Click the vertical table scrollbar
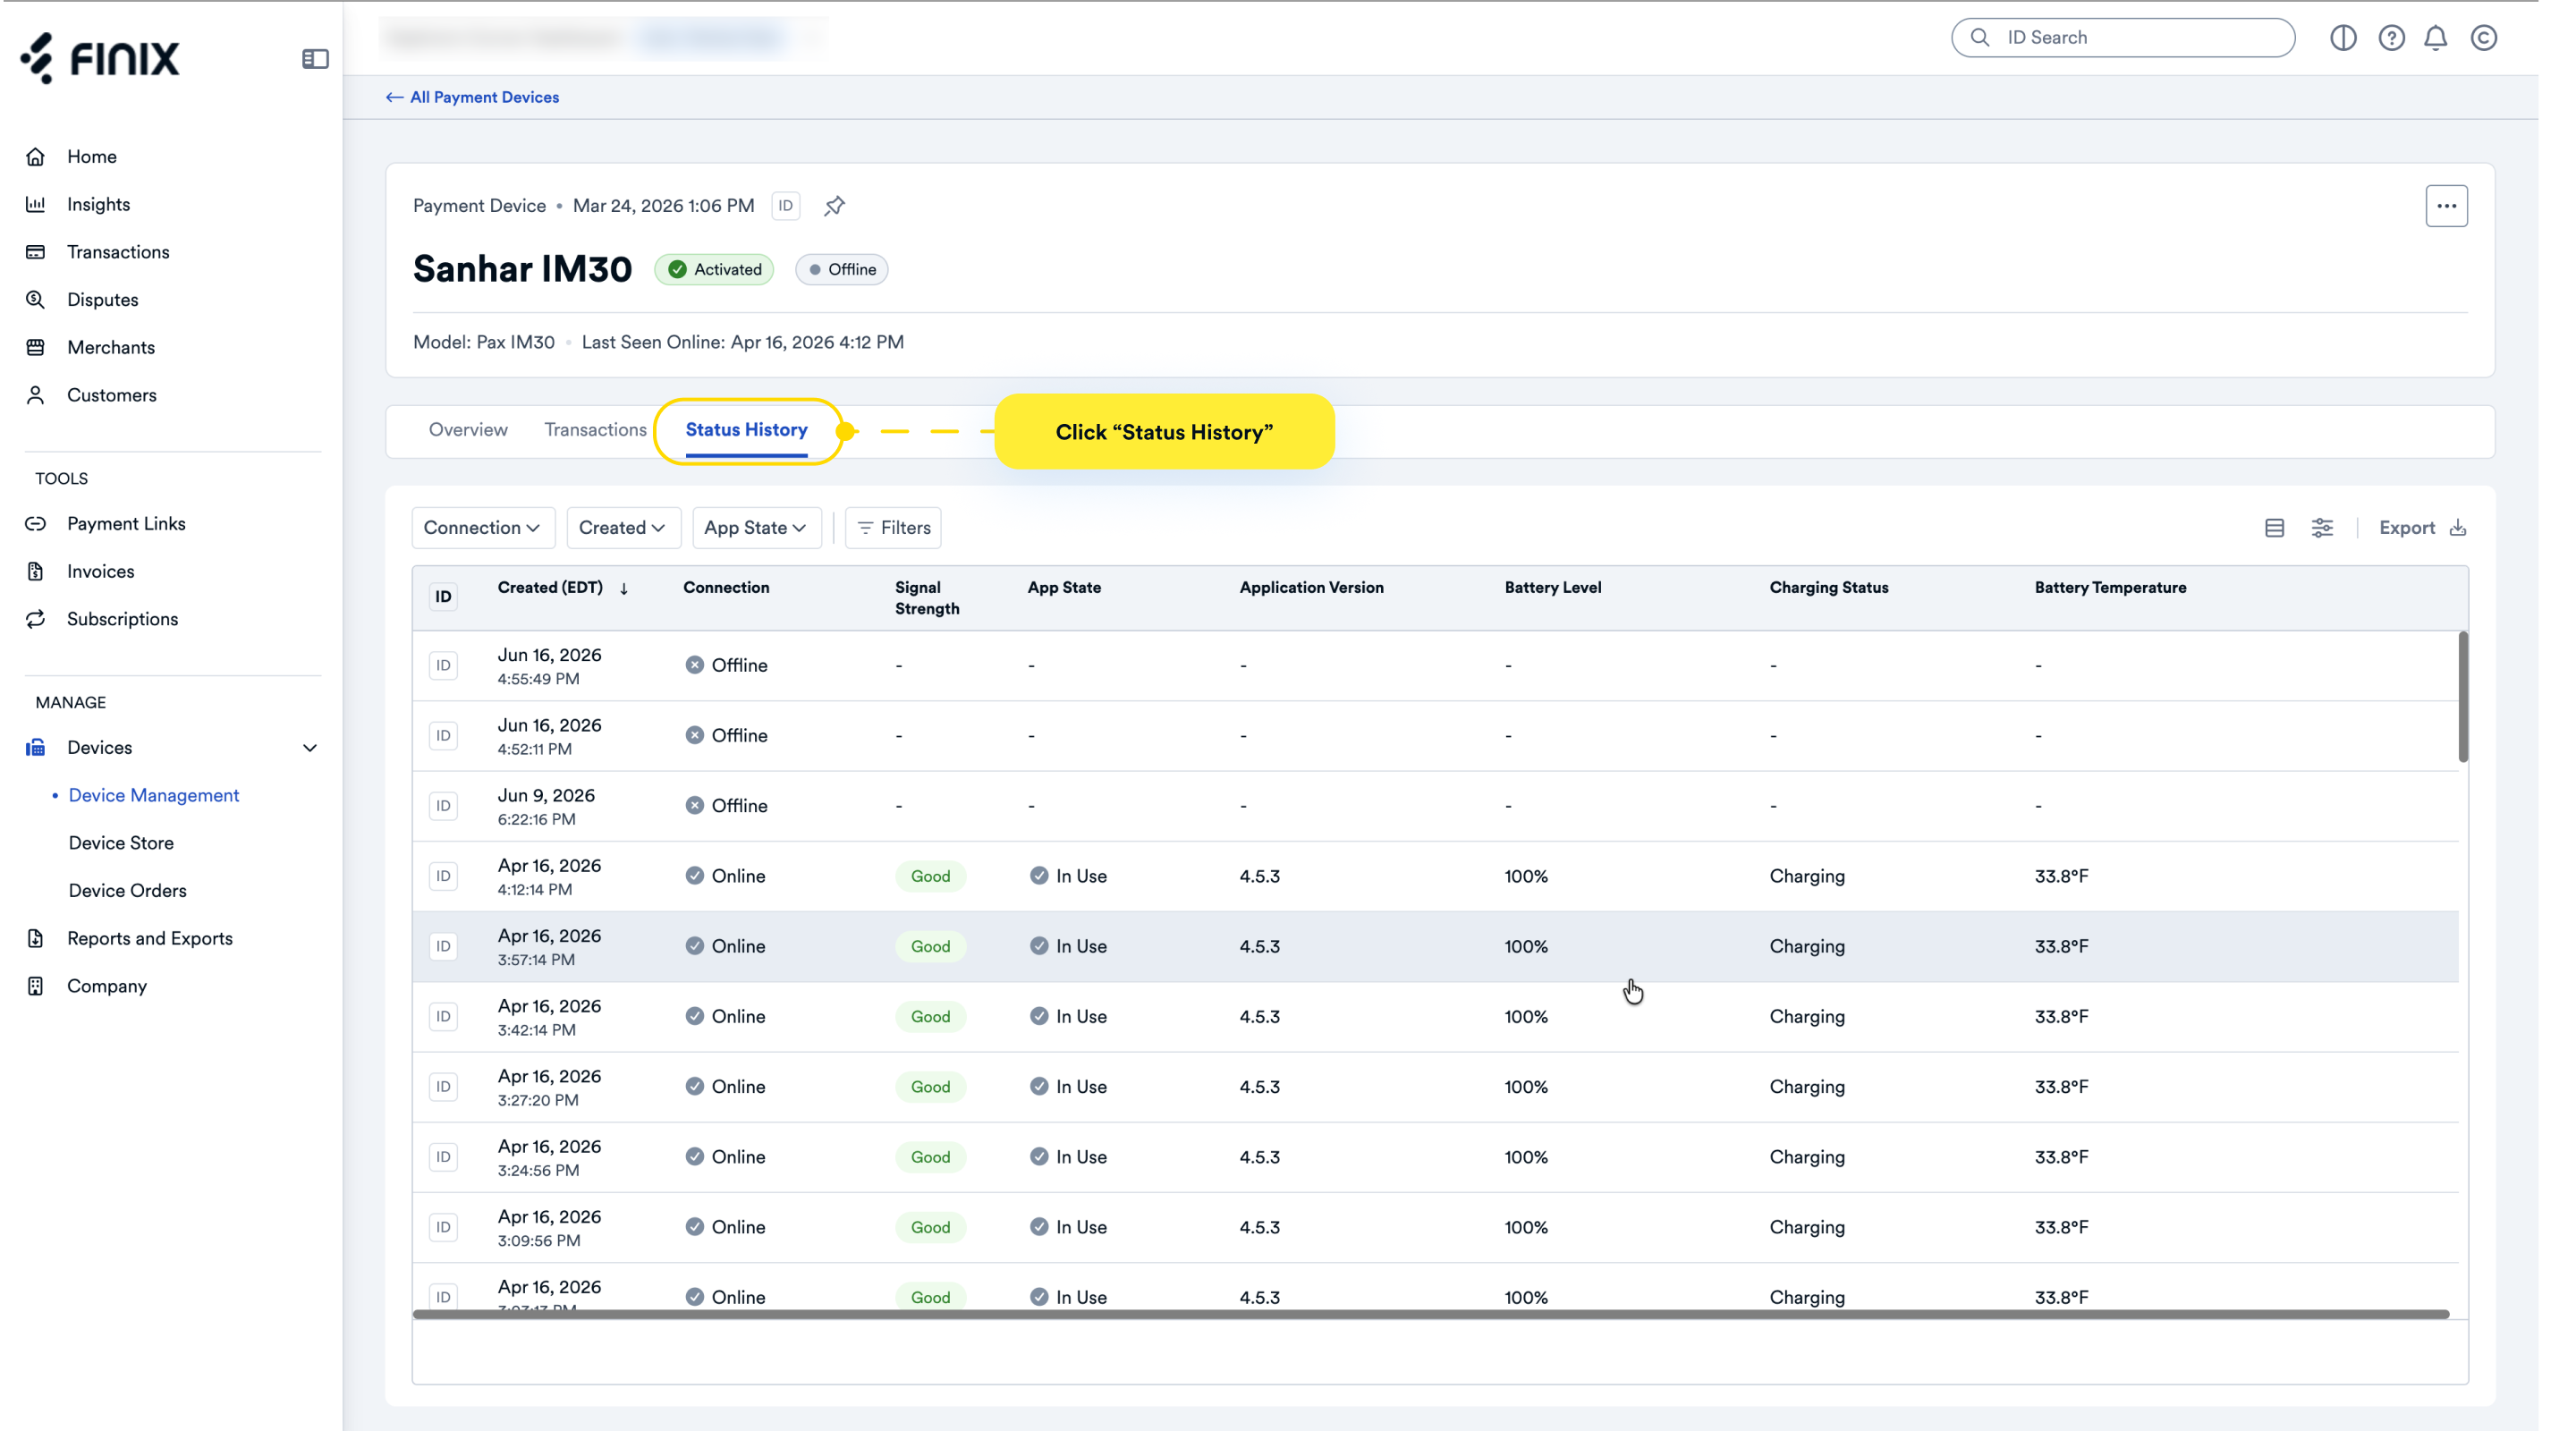The height and width of the screenshot is (1431, 2576). 2462,697
